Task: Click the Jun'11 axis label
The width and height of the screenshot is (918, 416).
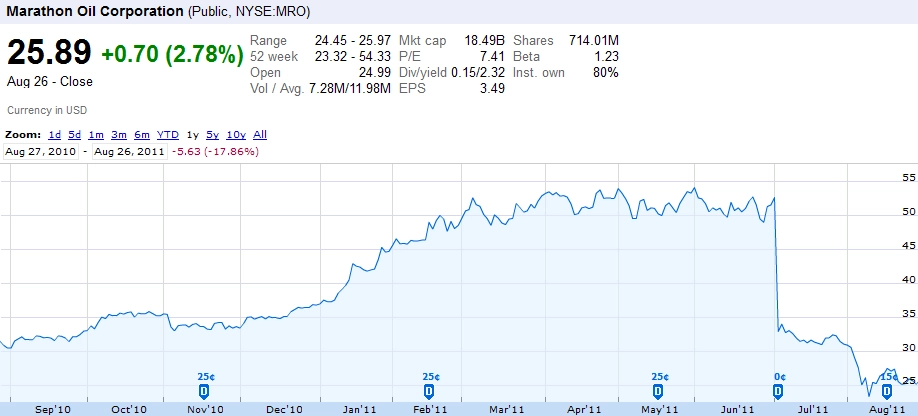Action: tap(738, 409)
